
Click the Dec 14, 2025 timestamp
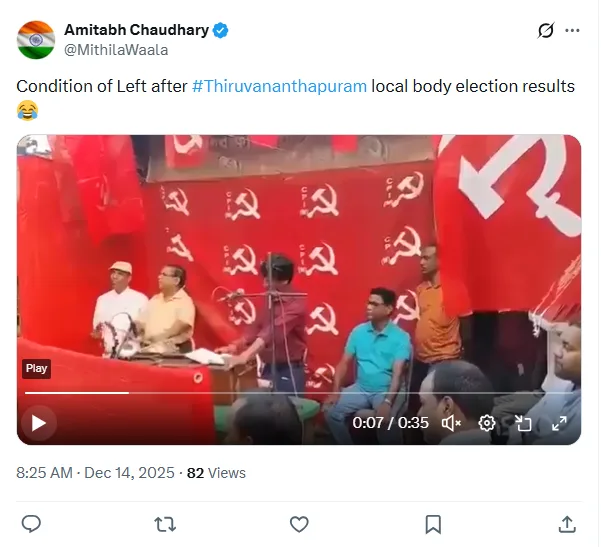(129, 473)
